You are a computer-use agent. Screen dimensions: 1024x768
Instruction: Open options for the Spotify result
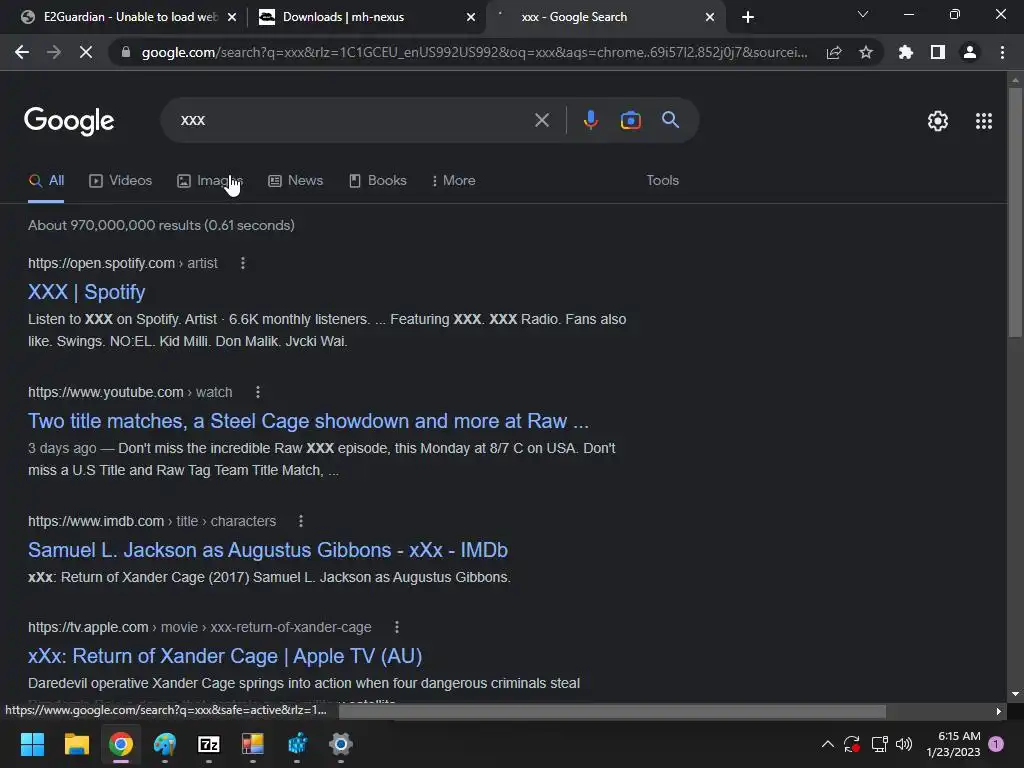coord(243,263)
